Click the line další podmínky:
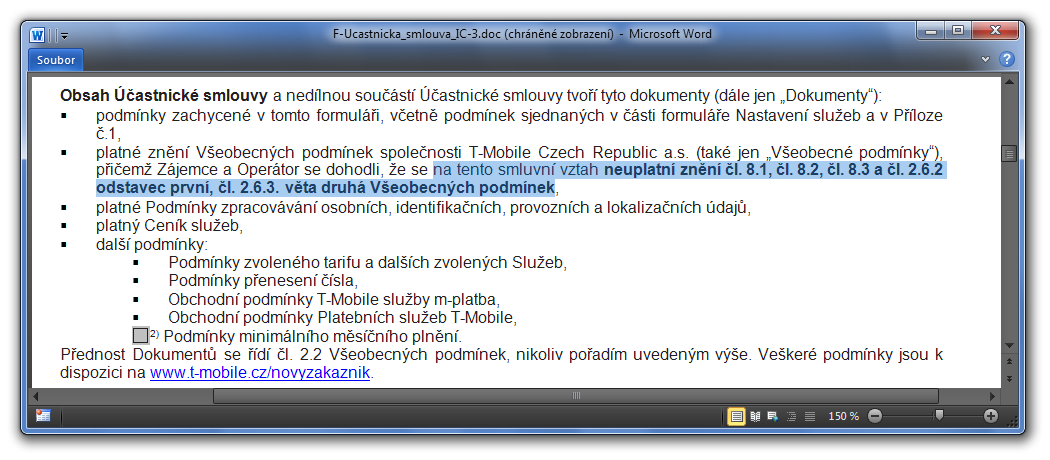 pyautogui.click(x=152, y=244)
